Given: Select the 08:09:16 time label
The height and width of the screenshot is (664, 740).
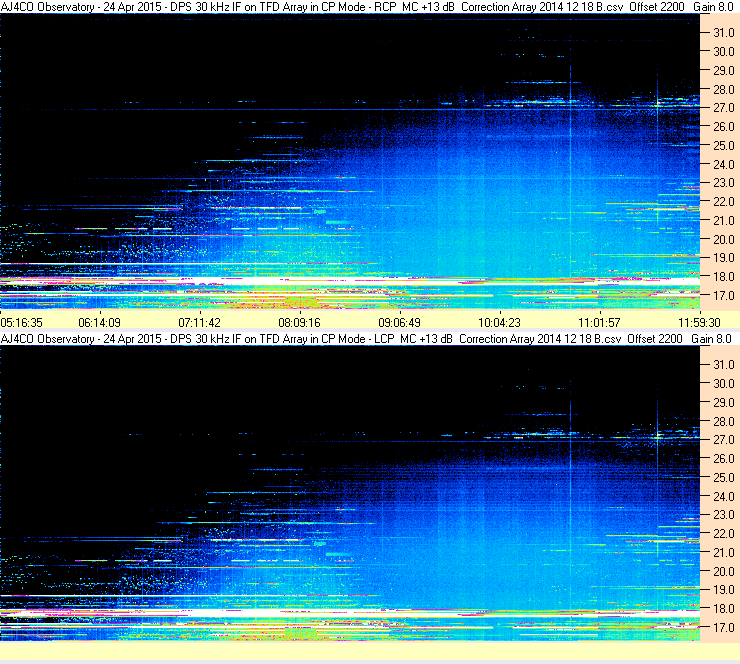Looking at the screenshot, I should pyautogui.click(x=300, y=323).
